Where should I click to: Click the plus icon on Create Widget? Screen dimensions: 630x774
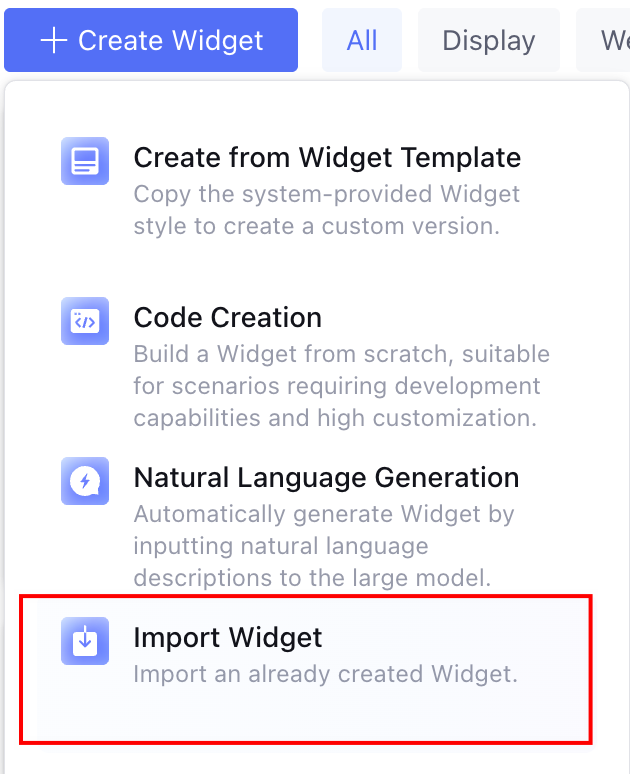tap(54, 40)
